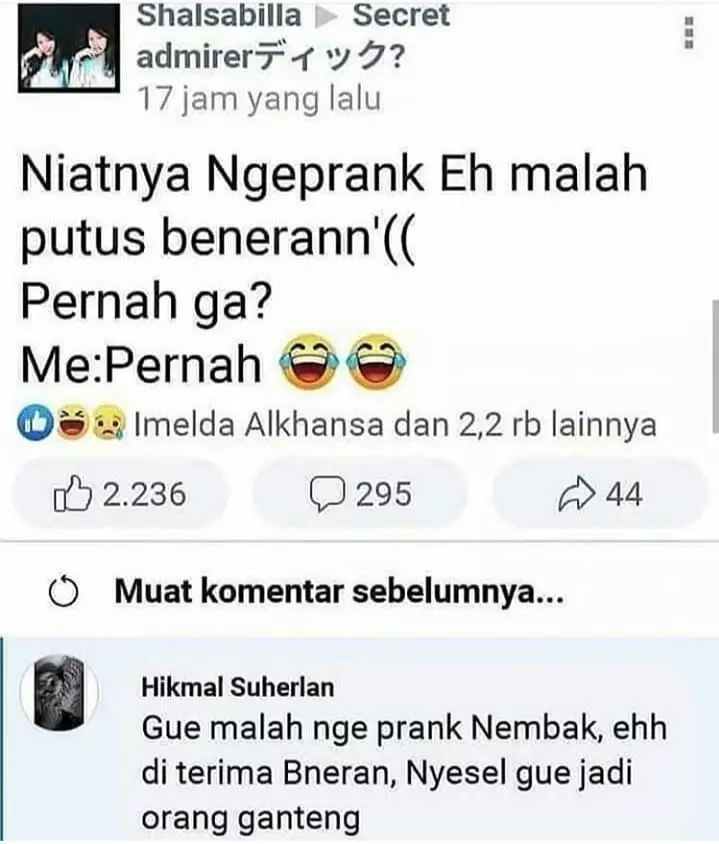Tap the thumbs-up Like icon

[x=72, y=494]
